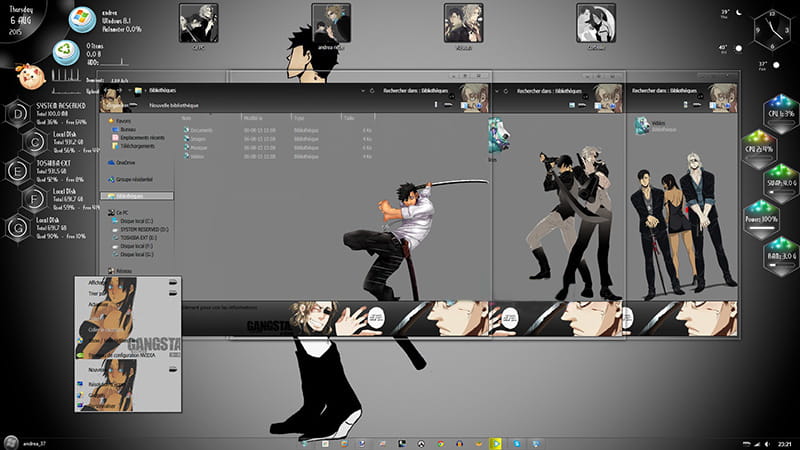Viewport: 800px width, 450px height.
Task: Open the C drive hexagon icon
Action: pyautogui.click(x=35, y=142)
